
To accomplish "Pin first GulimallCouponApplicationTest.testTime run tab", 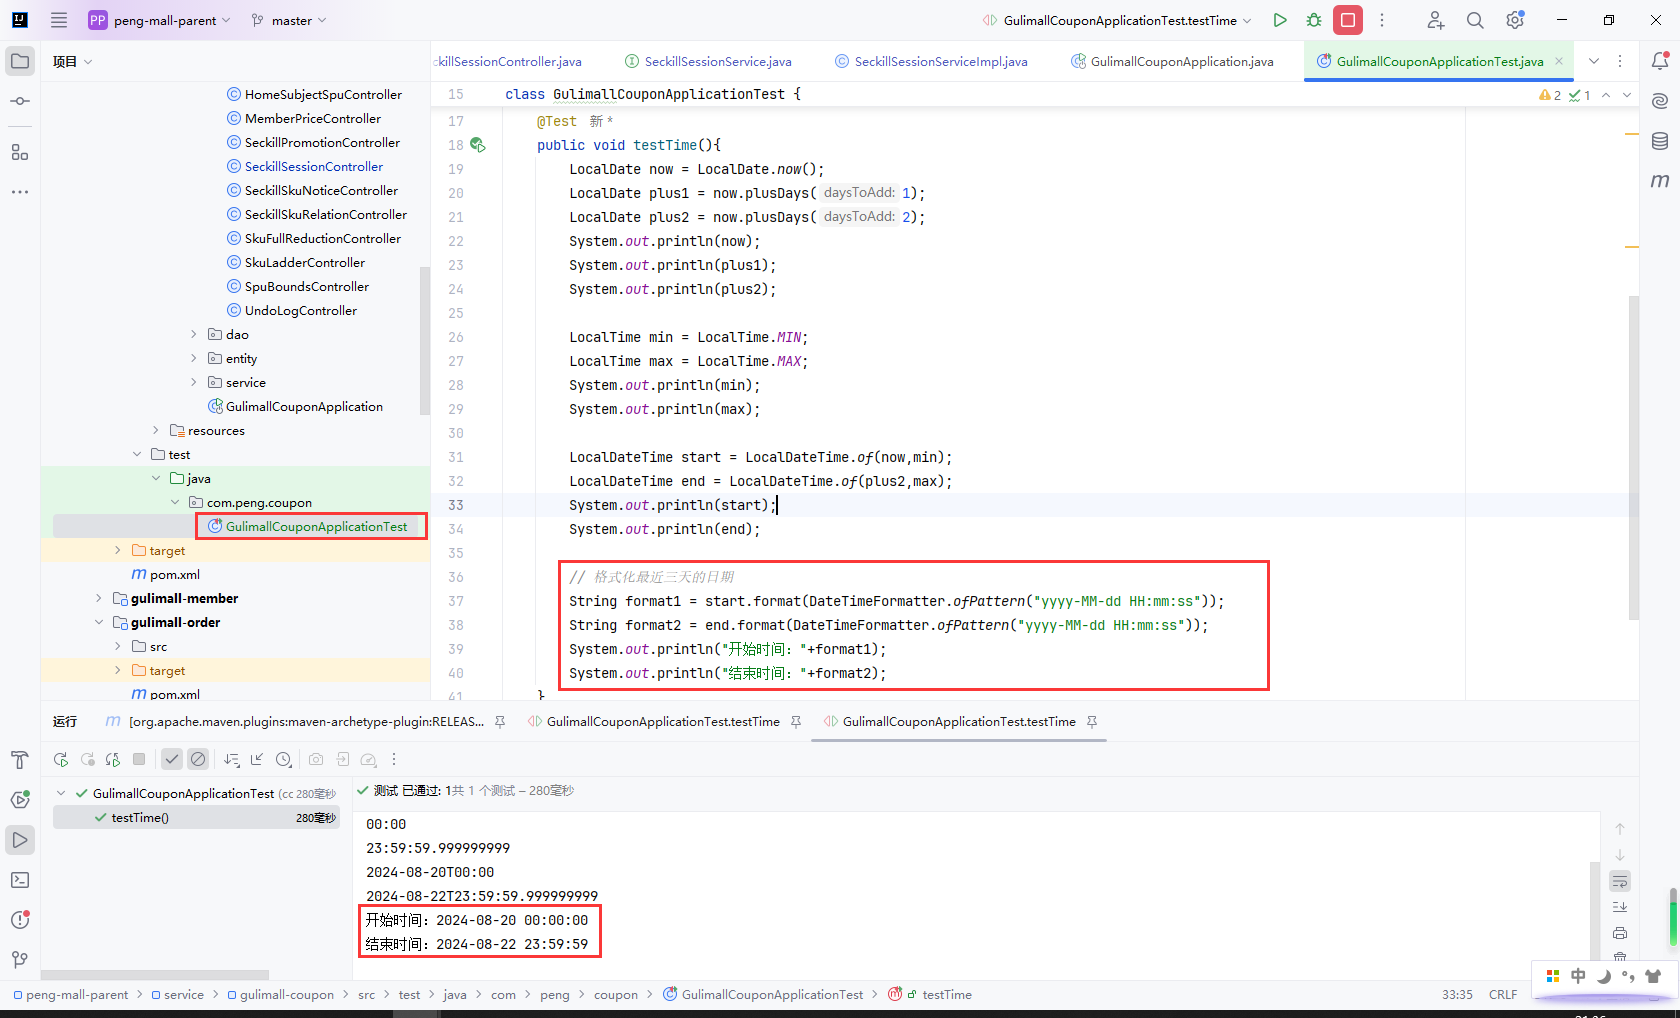I will tap(796, 722).
